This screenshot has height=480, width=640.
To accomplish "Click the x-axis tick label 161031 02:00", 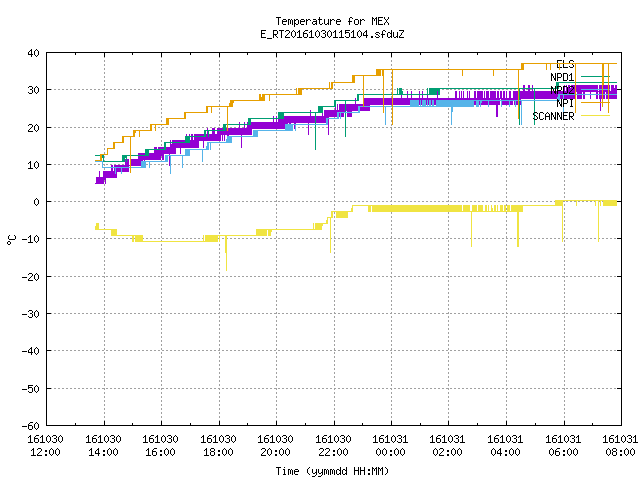I will (448, 446).
